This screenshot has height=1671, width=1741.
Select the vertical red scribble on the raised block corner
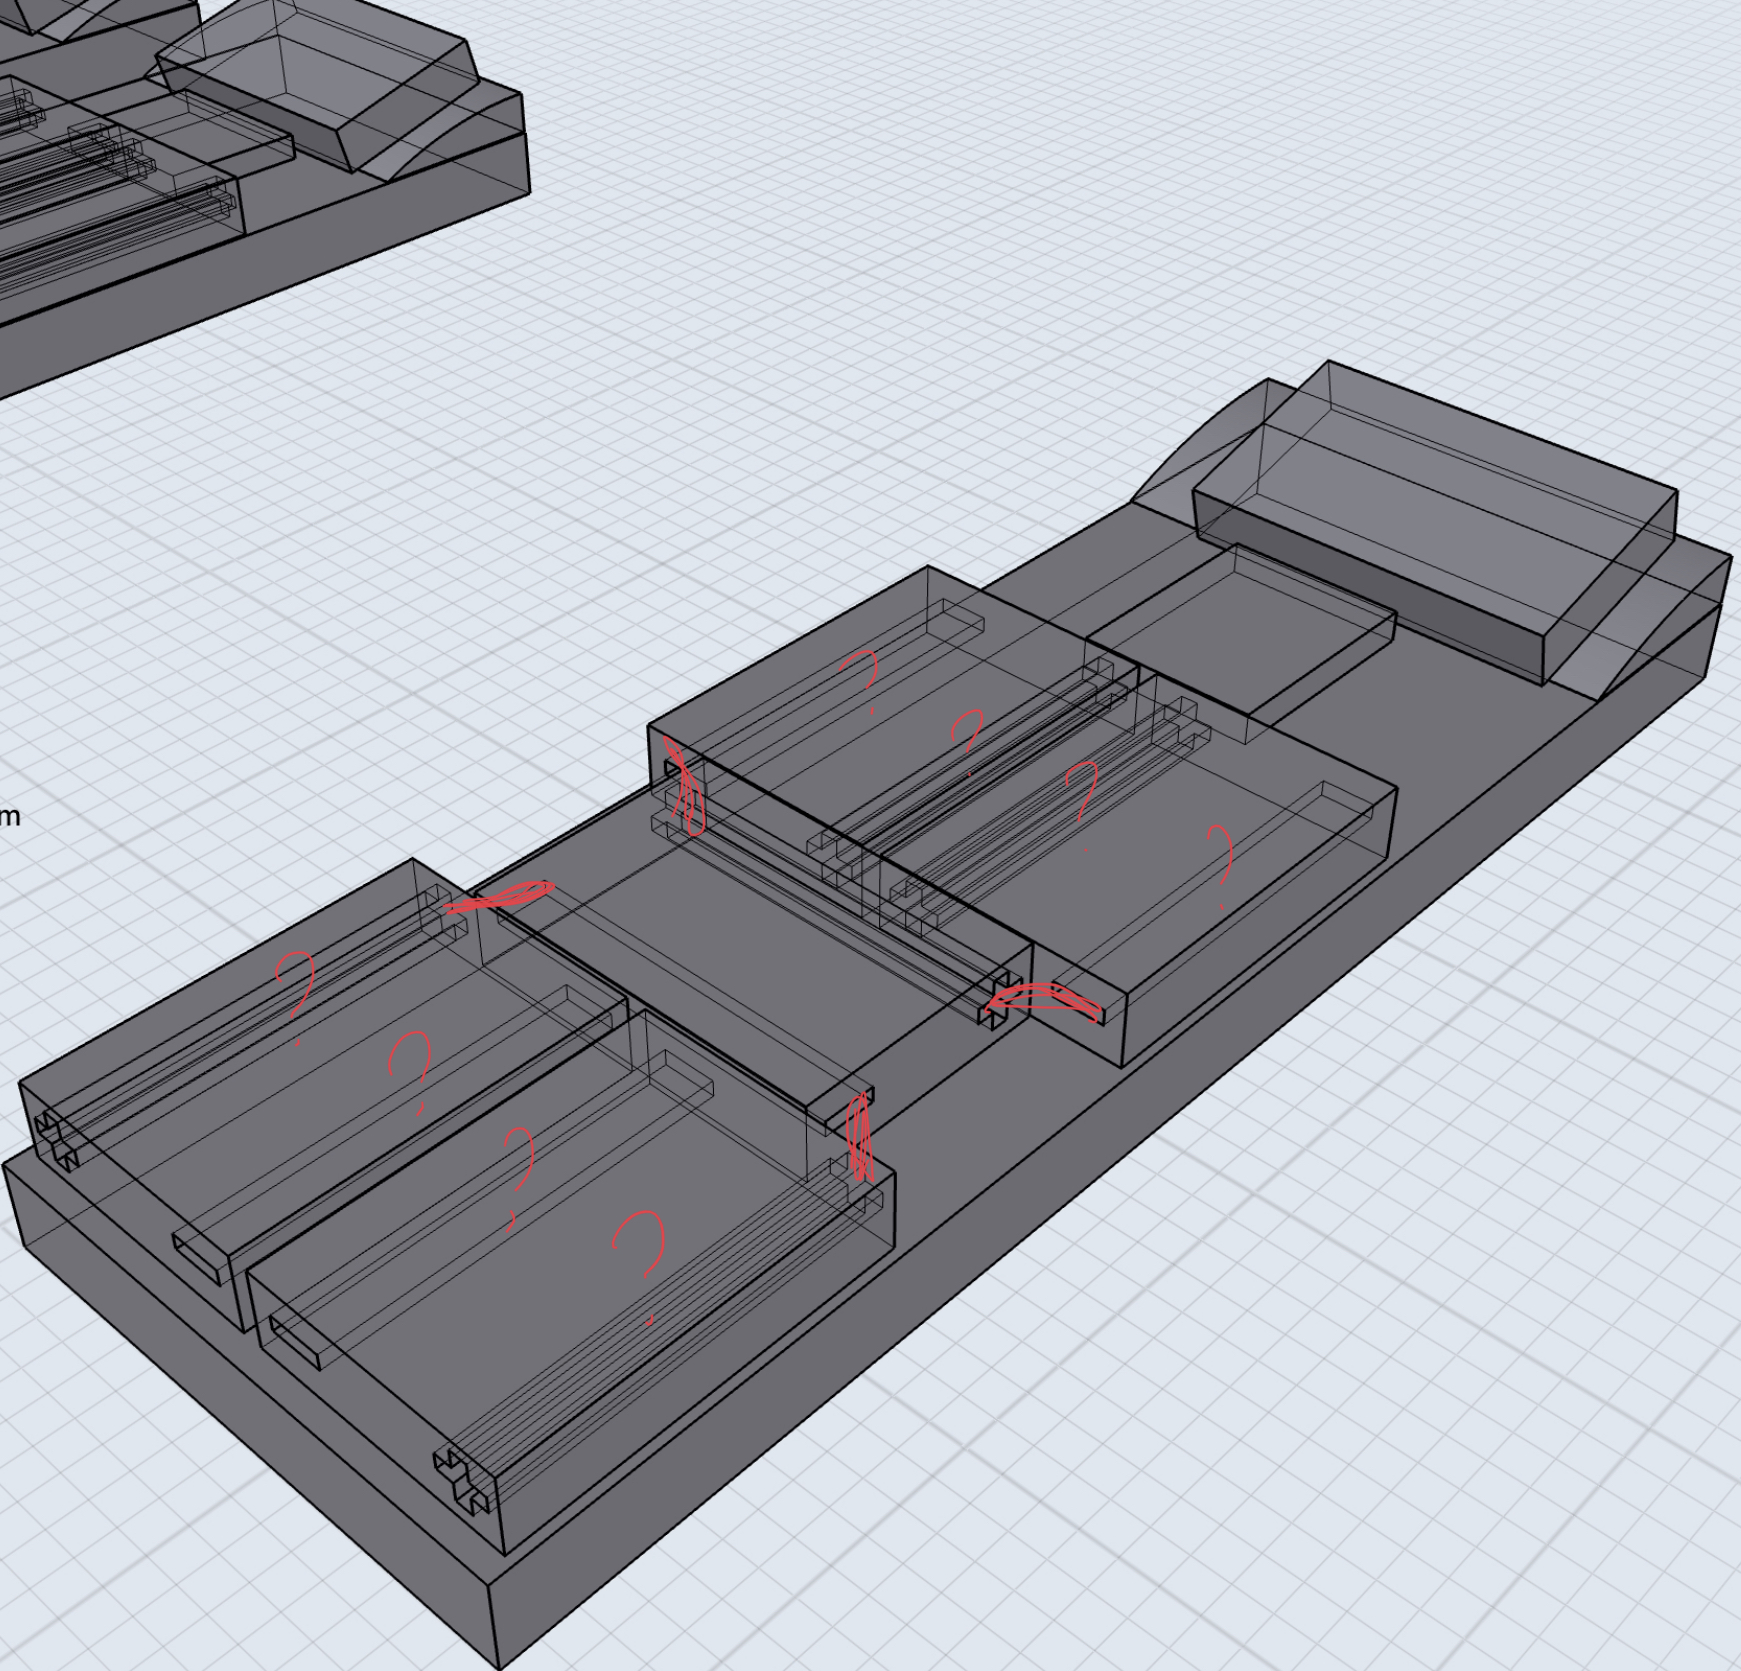[686, 795]
